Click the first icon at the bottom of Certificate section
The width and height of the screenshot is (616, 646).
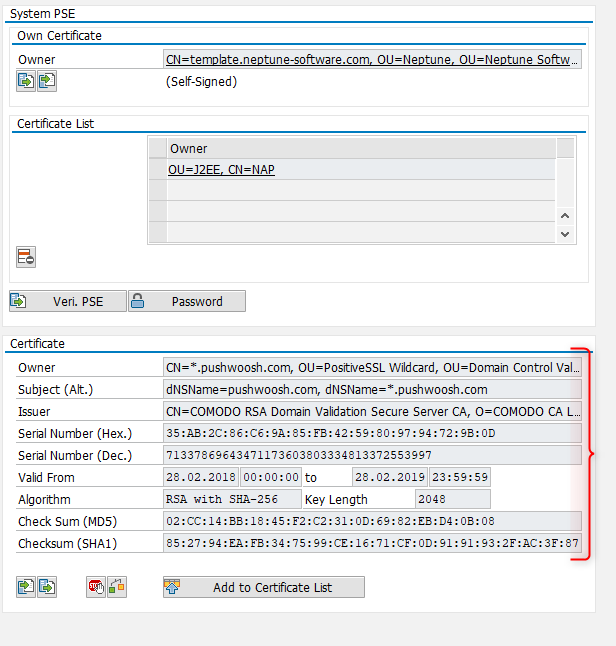(x=26, y=587)
